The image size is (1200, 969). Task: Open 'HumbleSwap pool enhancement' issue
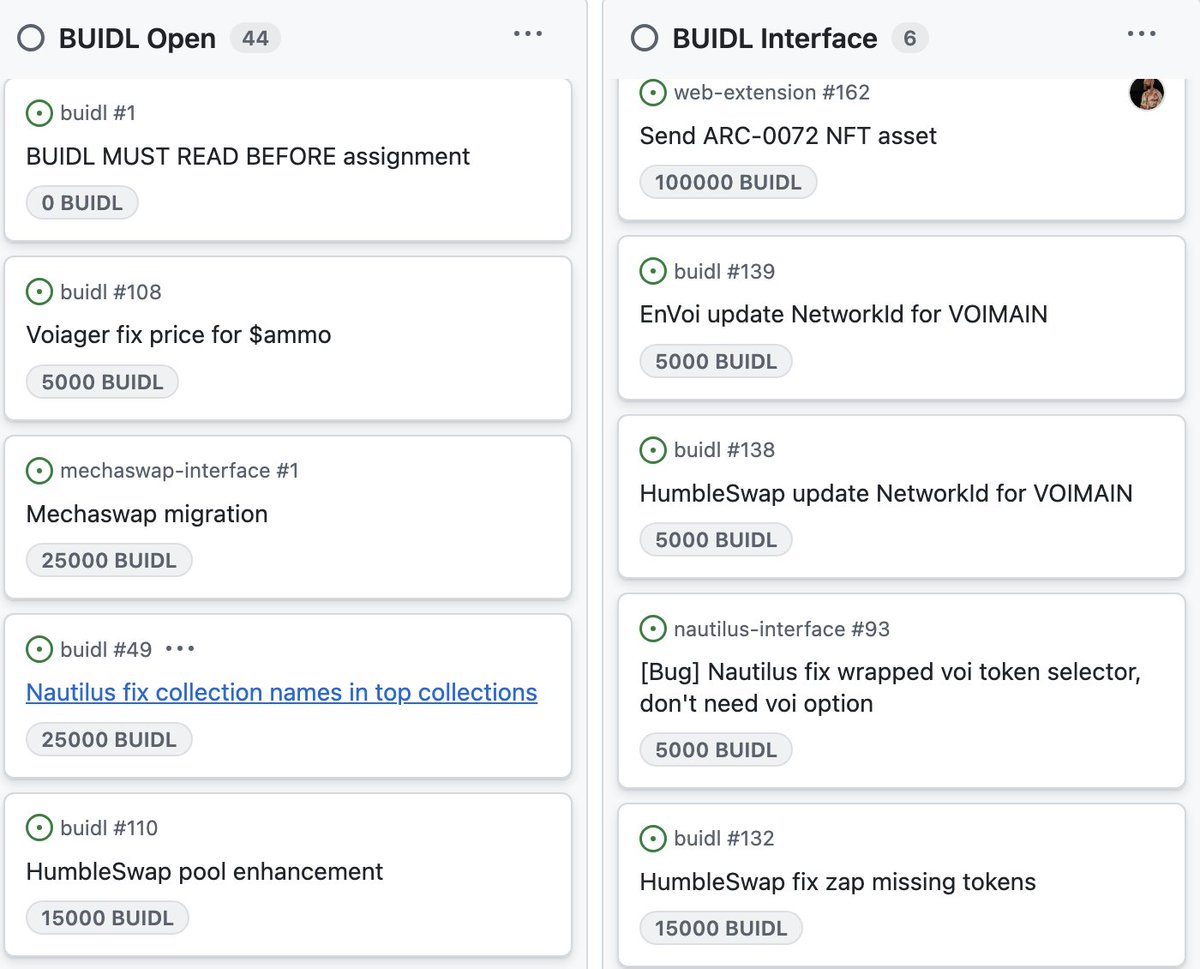[205, 871]
